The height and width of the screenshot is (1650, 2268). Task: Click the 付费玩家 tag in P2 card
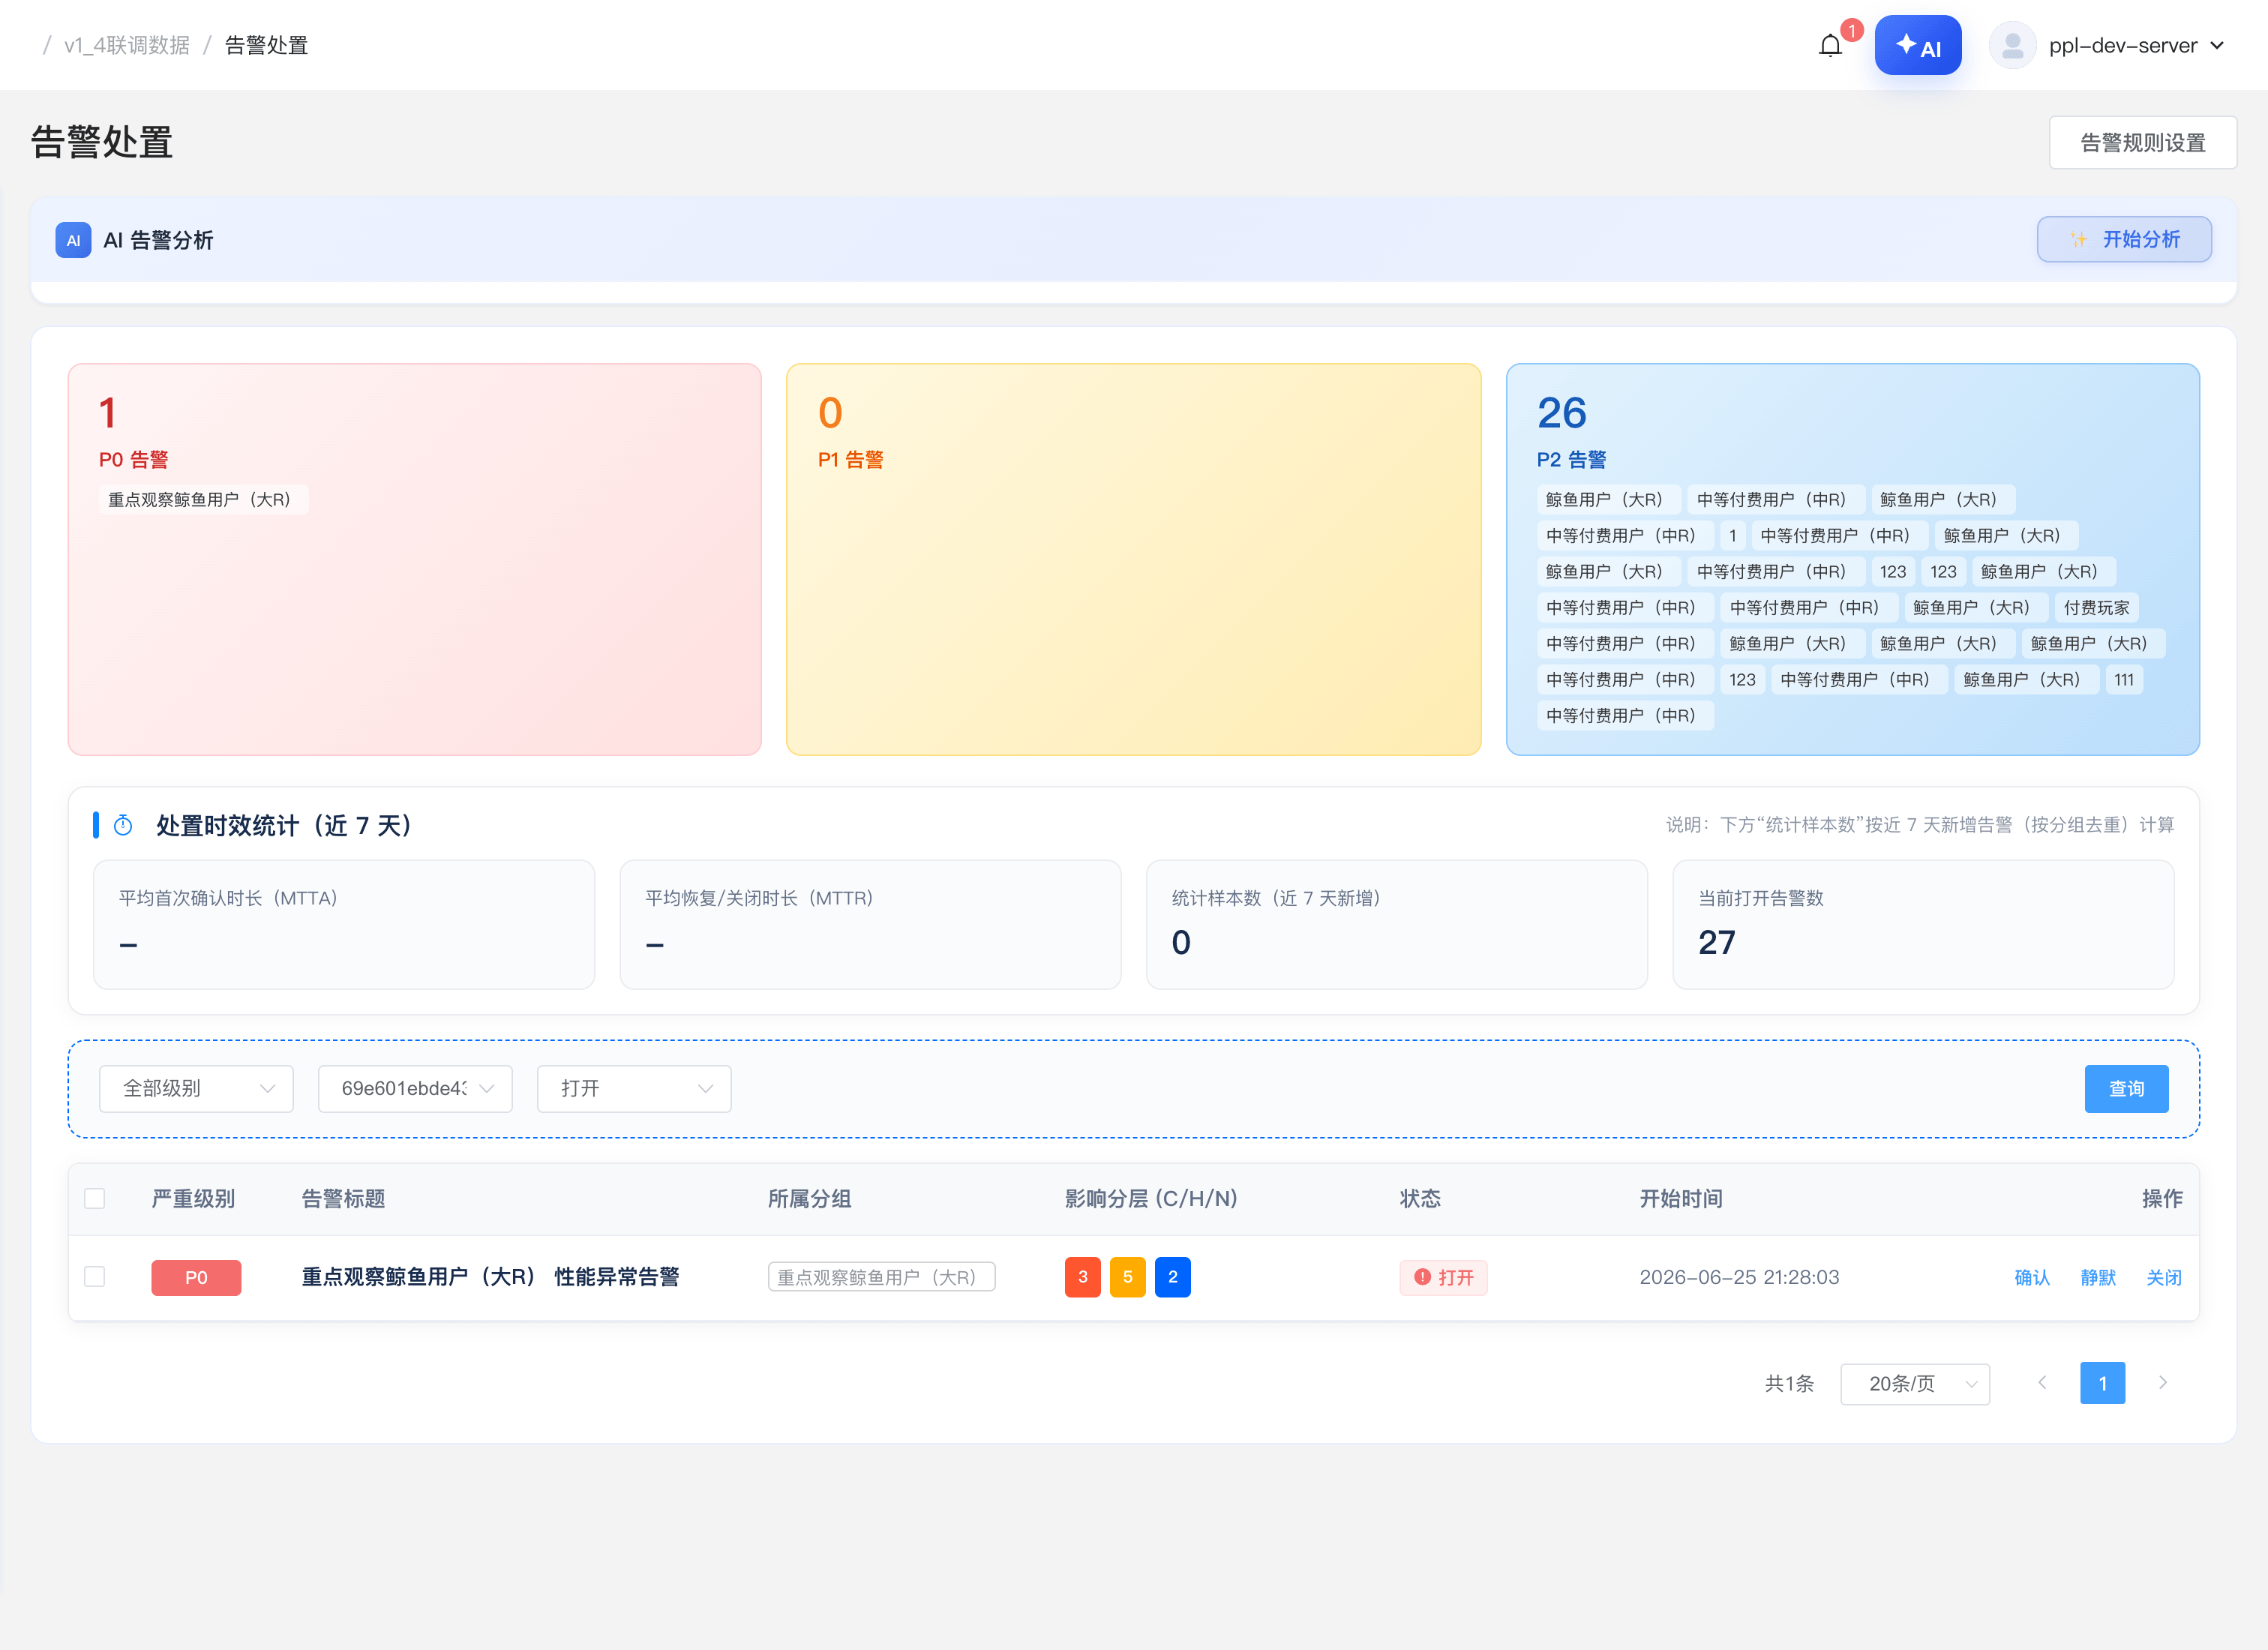tap(2096, 607)
